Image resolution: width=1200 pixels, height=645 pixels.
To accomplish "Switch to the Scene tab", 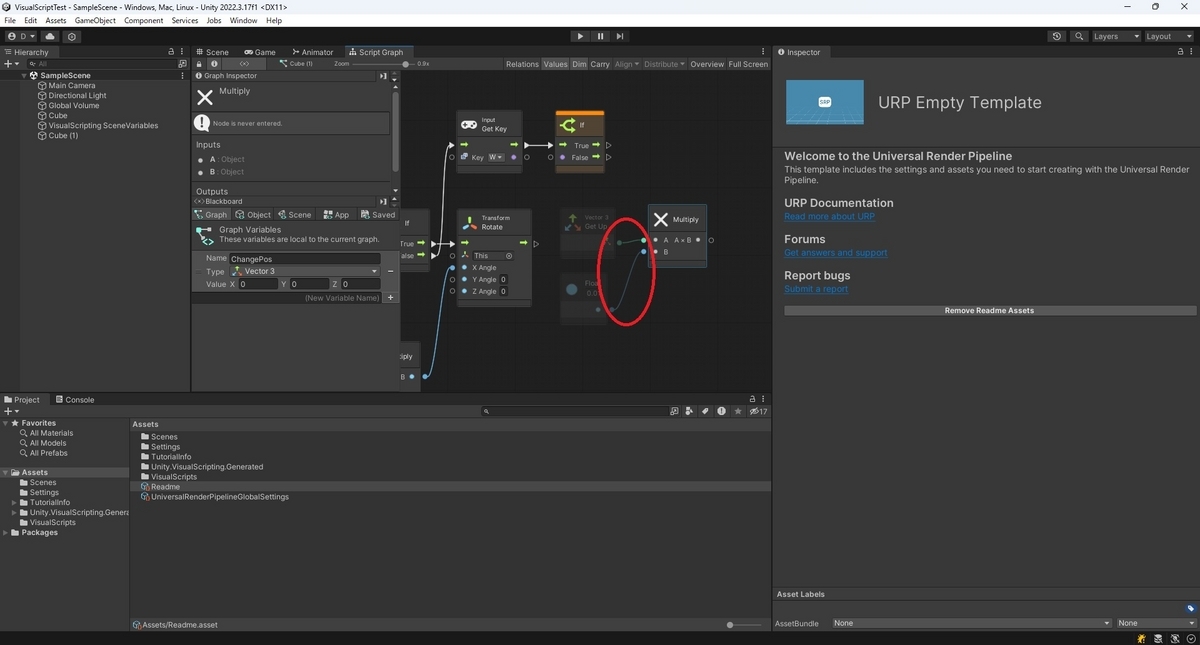I will (212, 52).
